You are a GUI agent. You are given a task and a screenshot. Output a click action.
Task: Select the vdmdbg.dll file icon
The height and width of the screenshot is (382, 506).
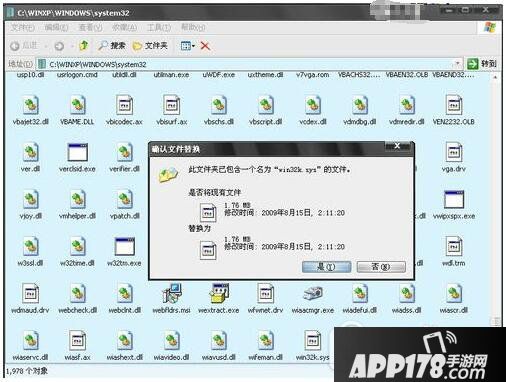pyautogui.click(x=360, y=105)
